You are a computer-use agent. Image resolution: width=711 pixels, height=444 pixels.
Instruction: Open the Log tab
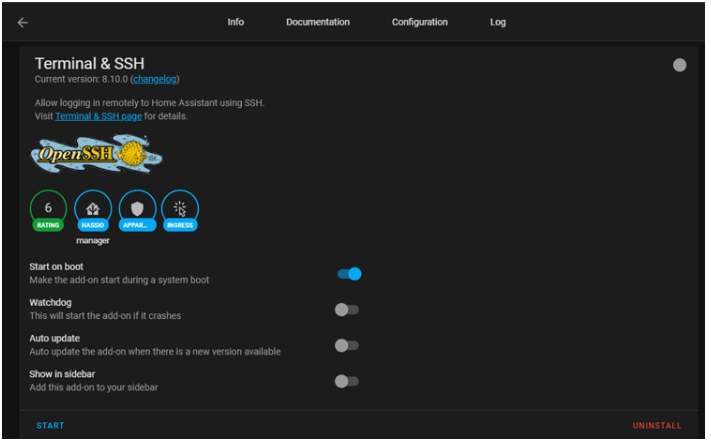[498, 22]
